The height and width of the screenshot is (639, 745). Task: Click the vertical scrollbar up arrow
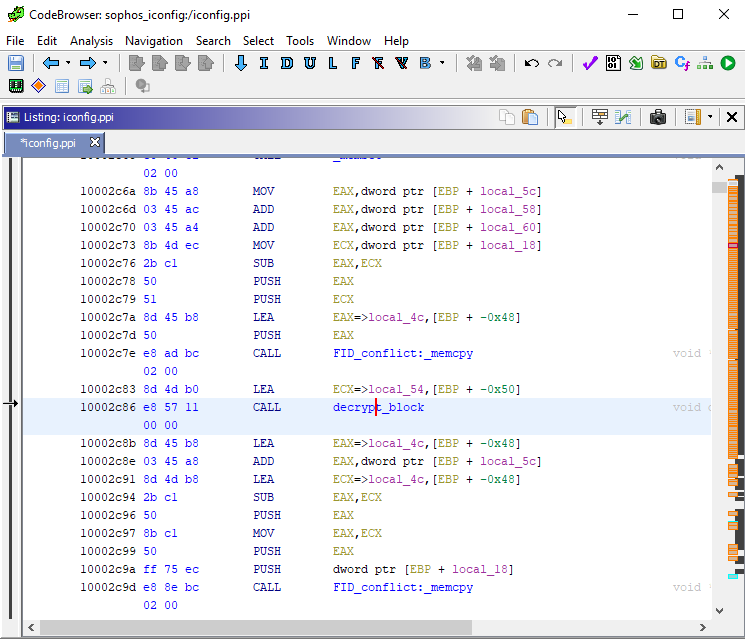pos(719,167)
